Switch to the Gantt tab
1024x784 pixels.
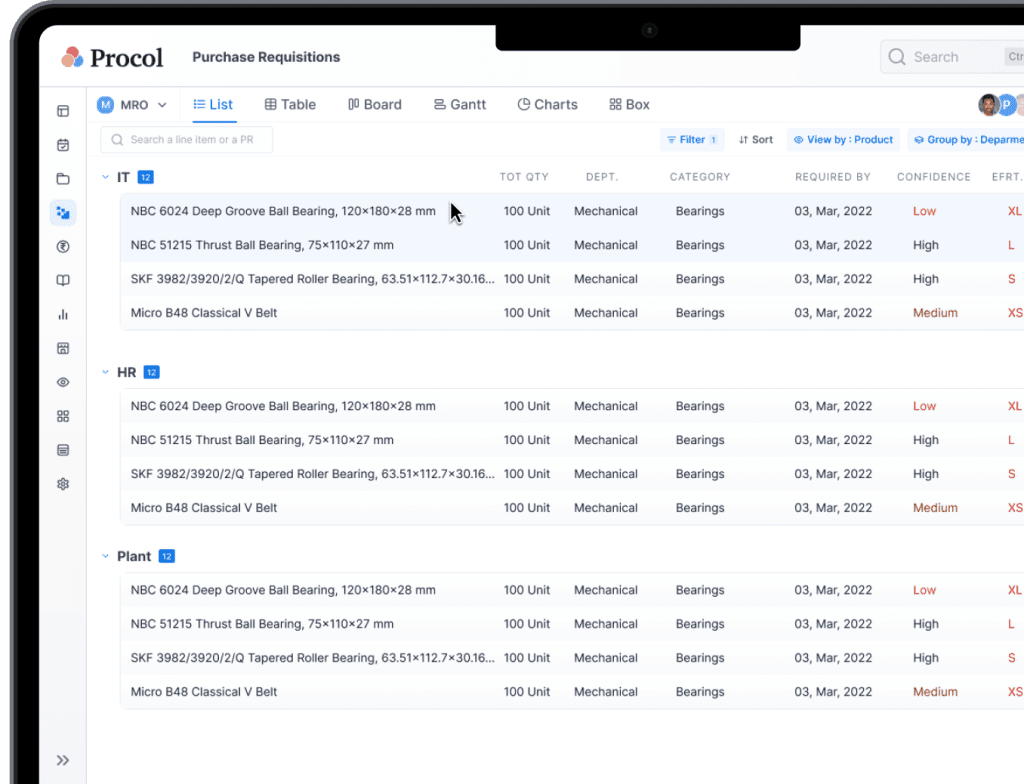459,105
